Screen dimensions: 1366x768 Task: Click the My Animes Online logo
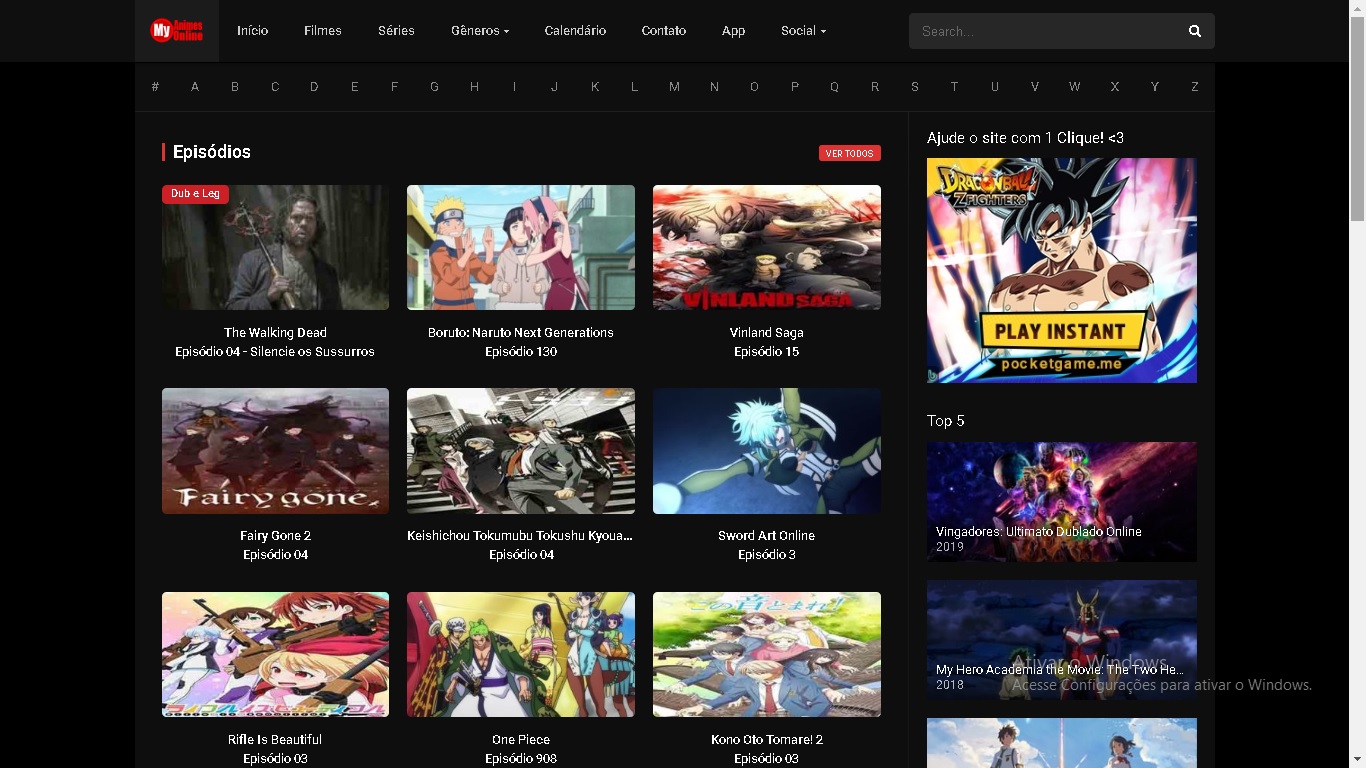[177, 31]
